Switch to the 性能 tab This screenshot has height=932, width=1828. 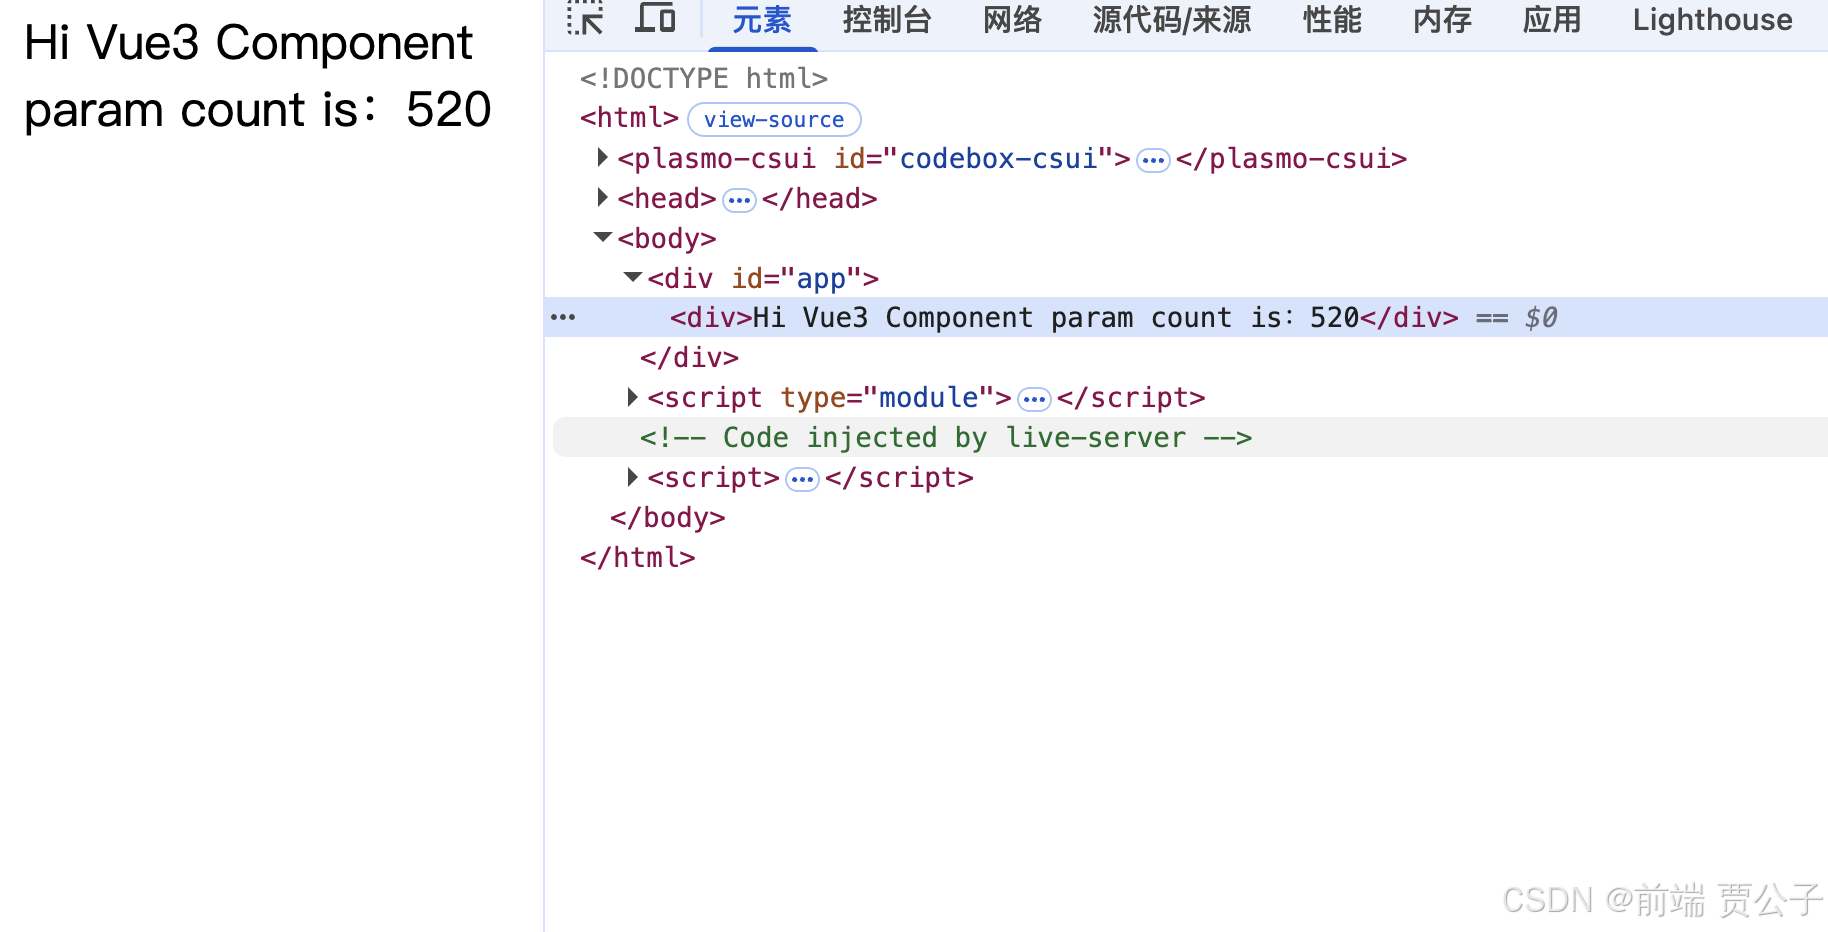(1332, 20)
